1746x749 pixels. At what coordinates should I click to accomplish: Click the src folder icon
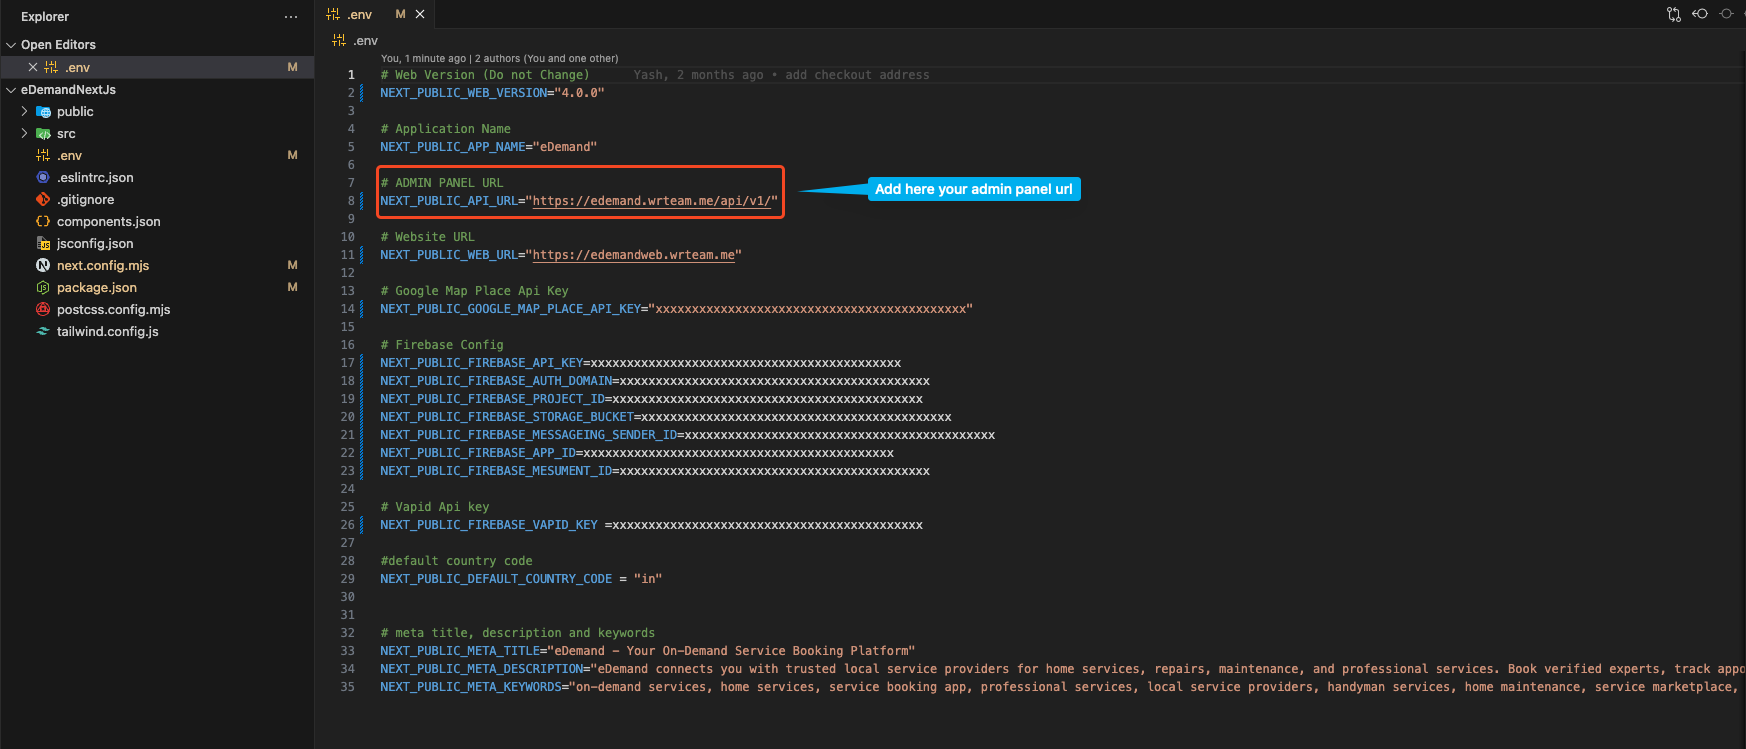[x=43, y=134]
